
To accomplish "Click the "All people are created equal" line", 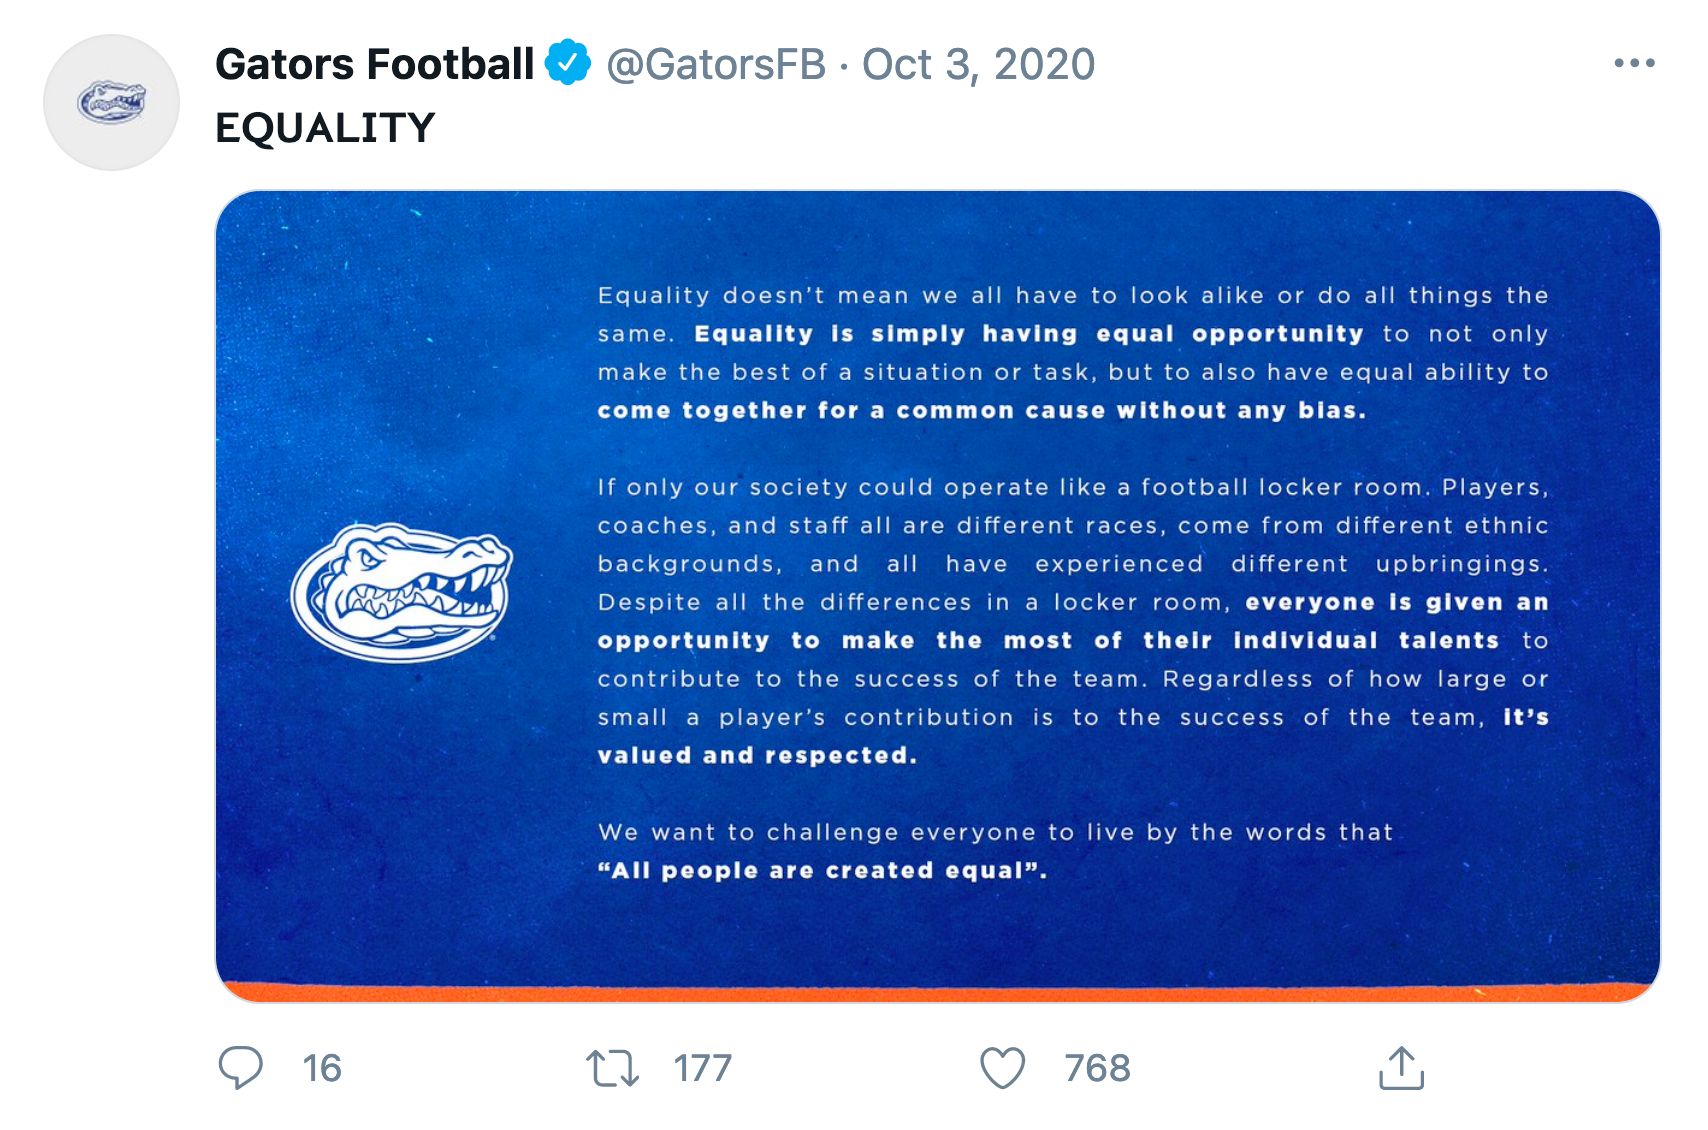I will pyautogui.click(x=822, y=871).
